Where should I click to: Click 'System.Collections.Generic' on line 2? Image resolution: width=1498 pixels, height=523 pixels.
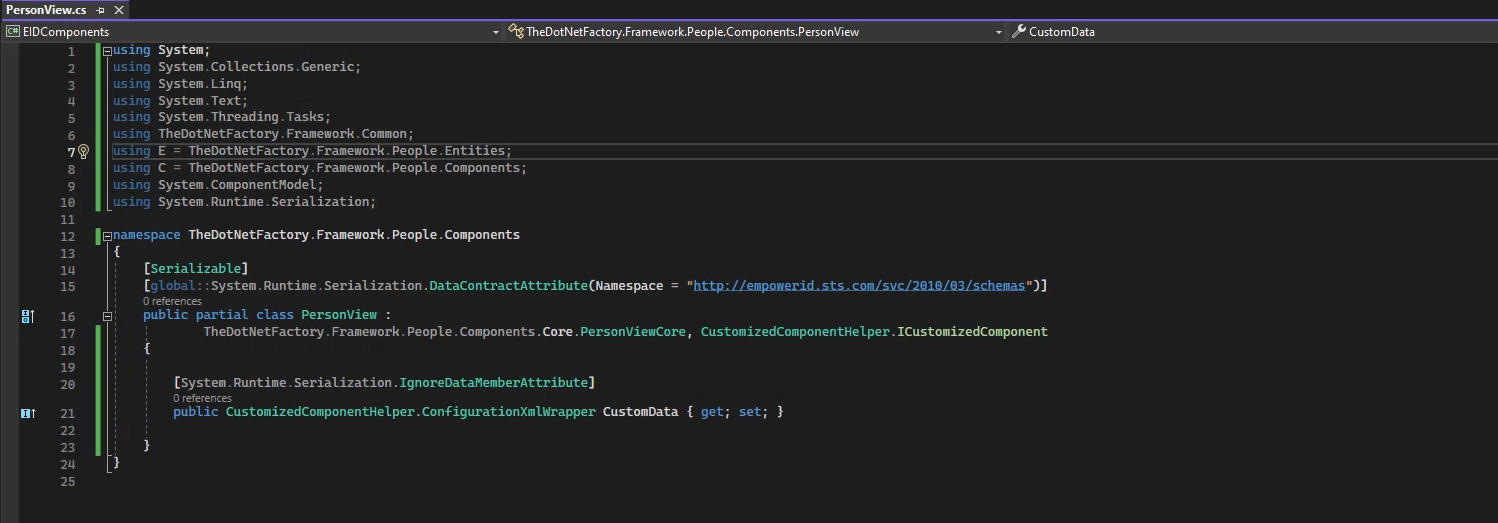(255, 67)
